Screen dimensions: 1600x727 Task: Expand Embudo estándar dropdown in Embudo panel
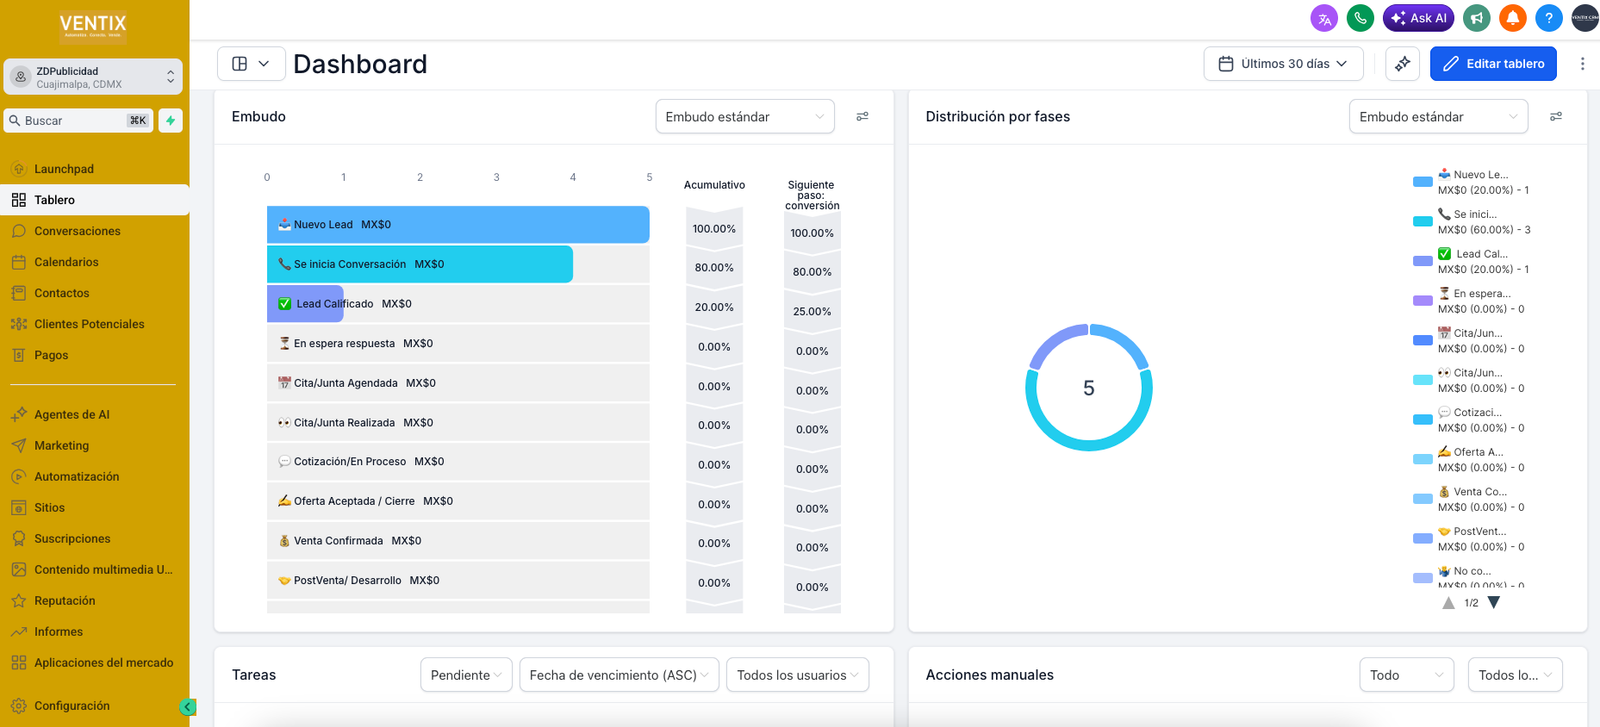[745, 117]
